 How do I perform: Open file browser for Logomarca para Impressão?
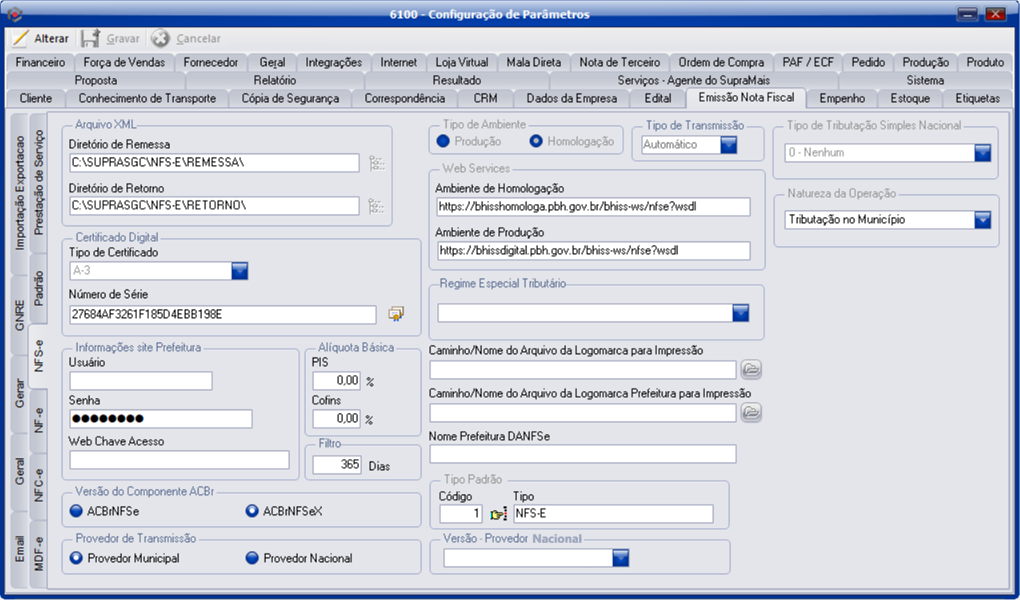[x=750, y=370]
